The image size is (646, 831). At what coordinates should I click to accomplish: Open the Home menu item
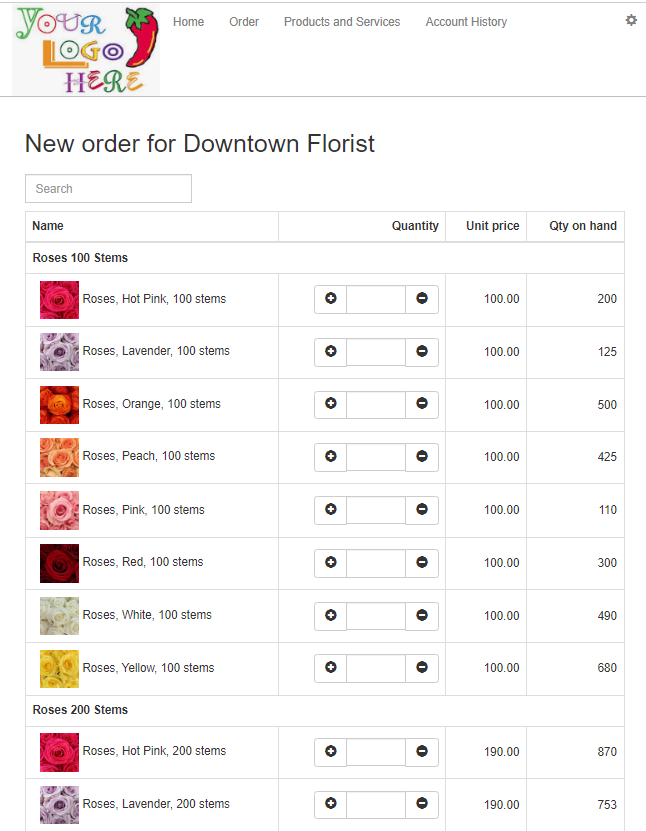188,22
